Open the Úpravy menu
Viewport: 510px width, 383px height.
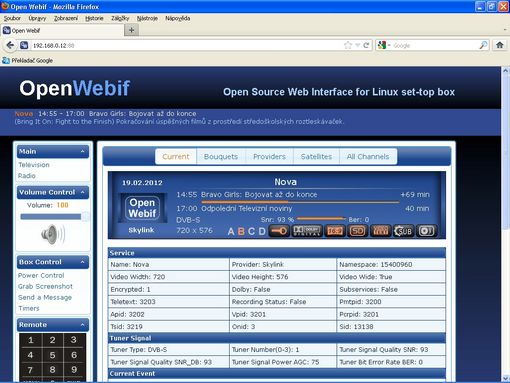37,18
